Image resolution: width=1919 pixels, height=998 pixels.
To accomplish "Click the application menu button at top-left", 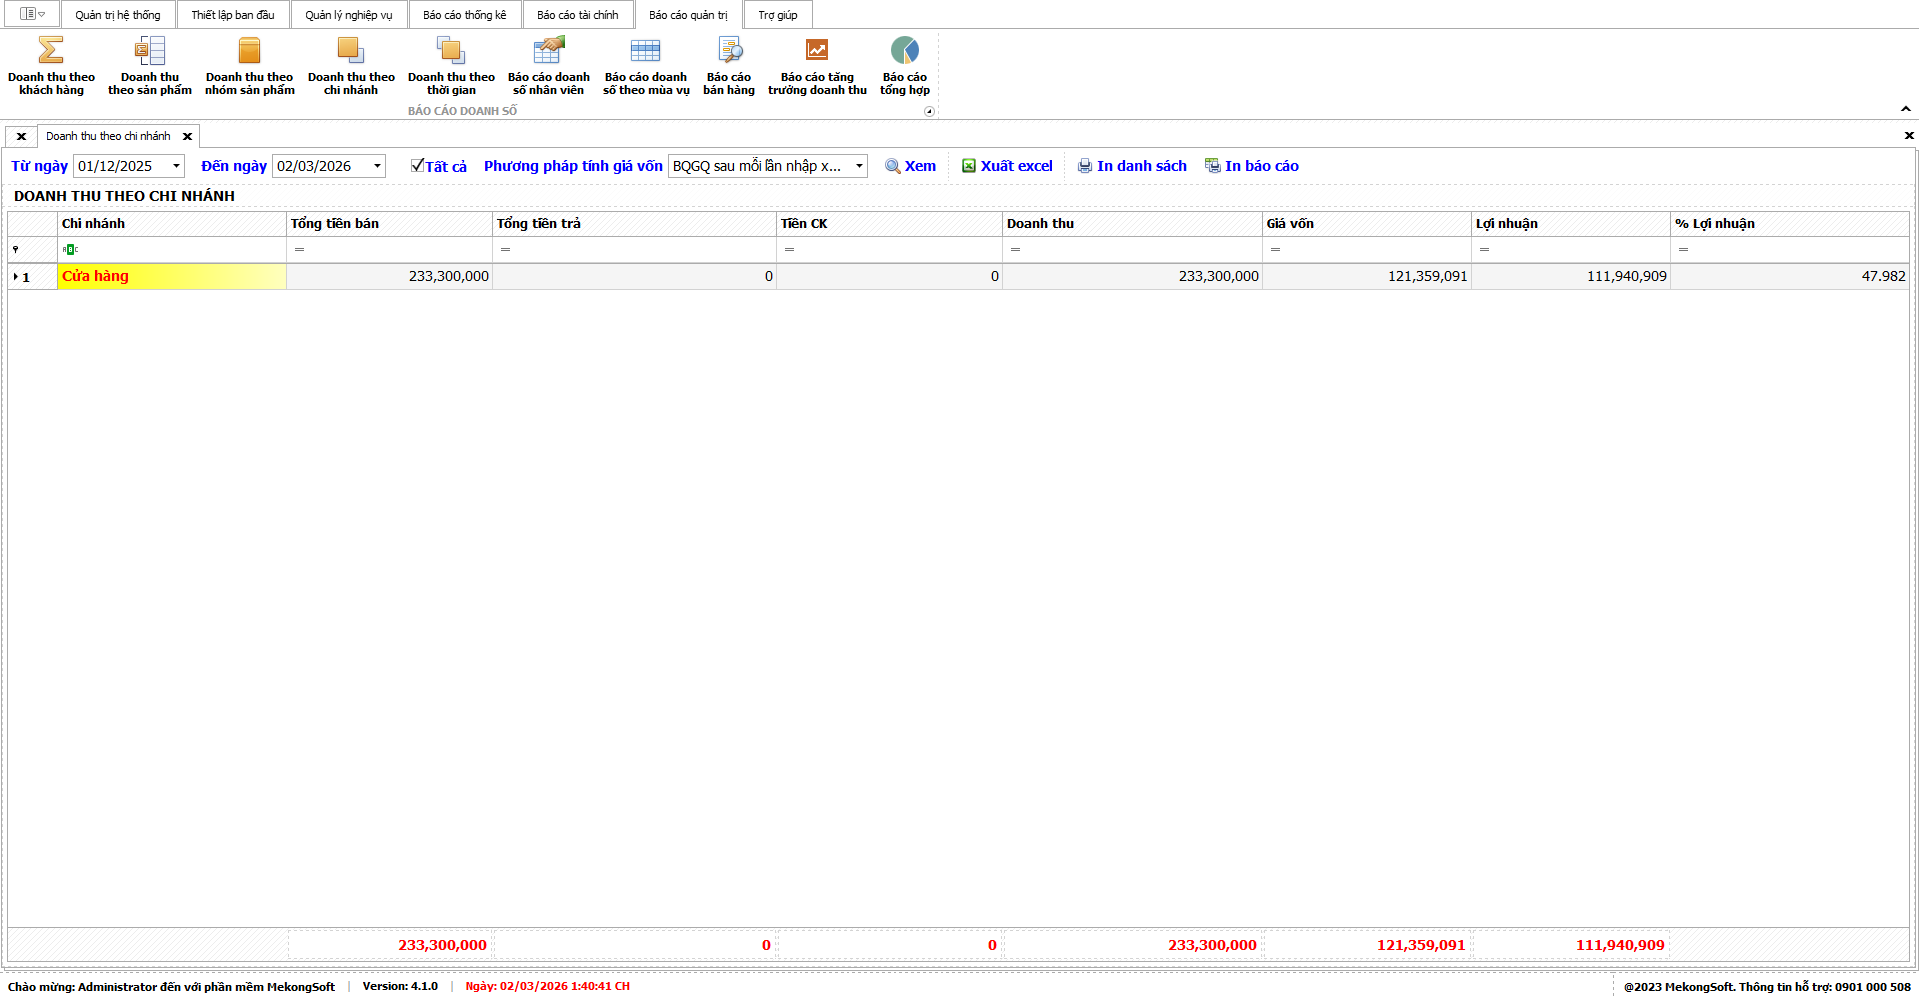I will pyautogui.click(x=32, y=14).
